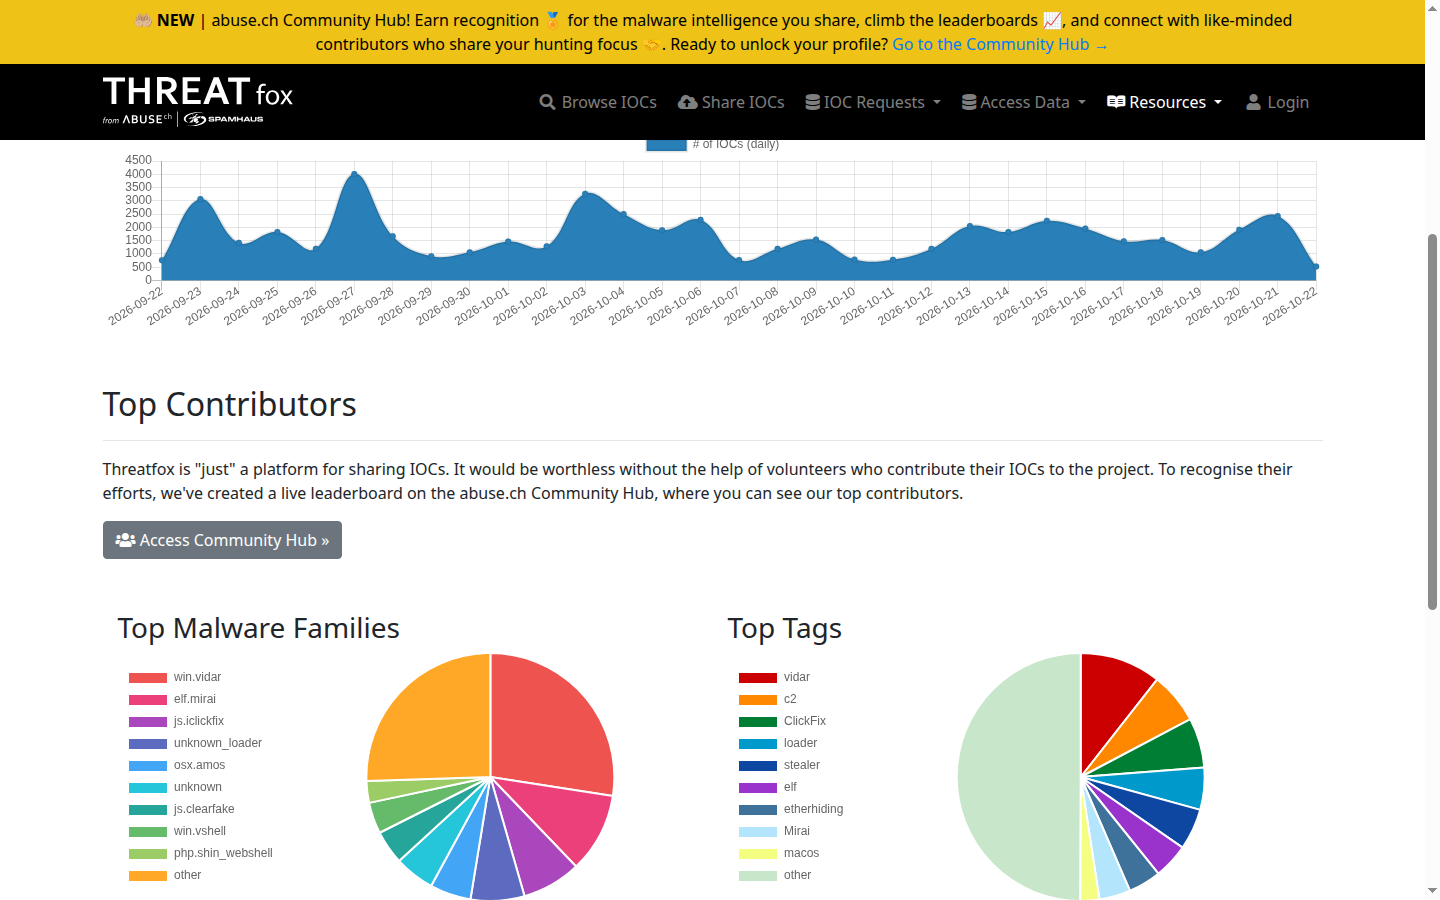Toggle stealer tag legend entry

coord(779,765)
